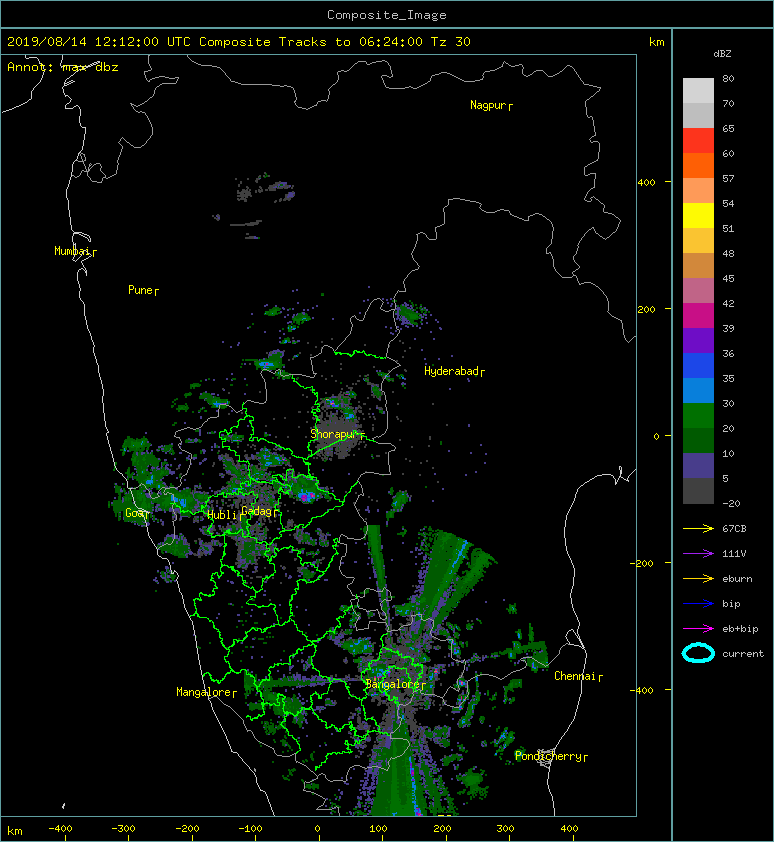Click the 'Tz 30' text in header
774x842 pixels.
(451, 42)
